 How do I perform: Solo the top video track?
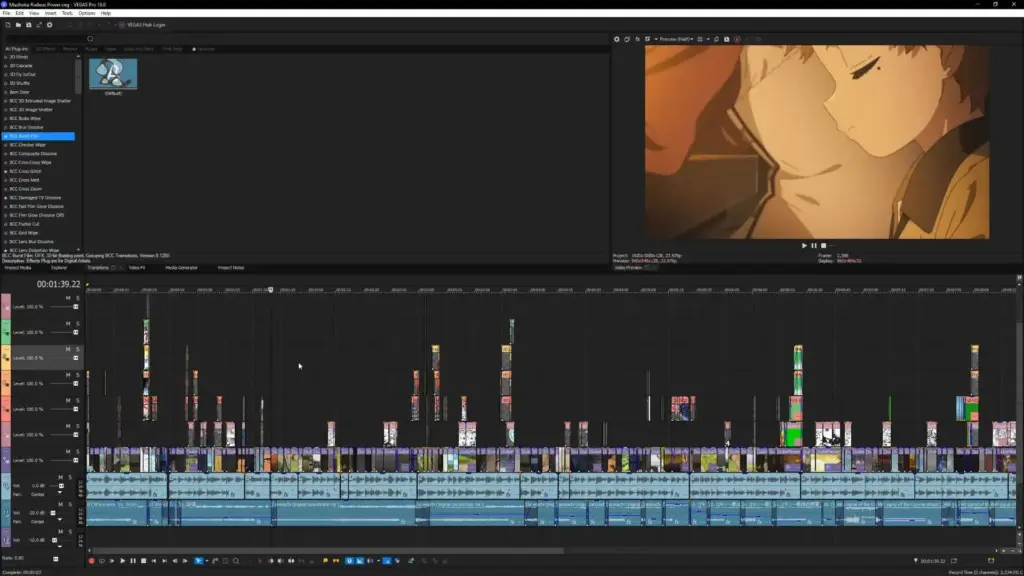(77, 298)
